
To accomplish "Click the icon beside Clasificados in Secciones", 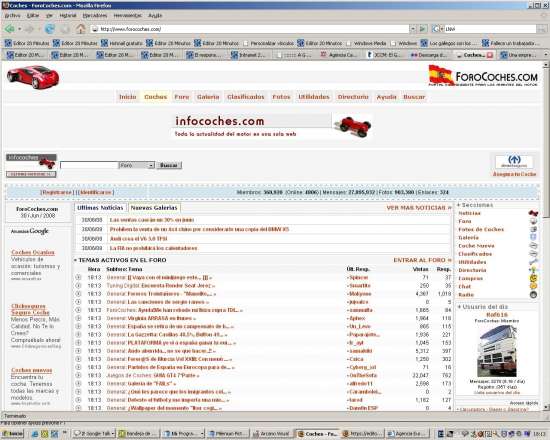I will [x=533, y=254].
